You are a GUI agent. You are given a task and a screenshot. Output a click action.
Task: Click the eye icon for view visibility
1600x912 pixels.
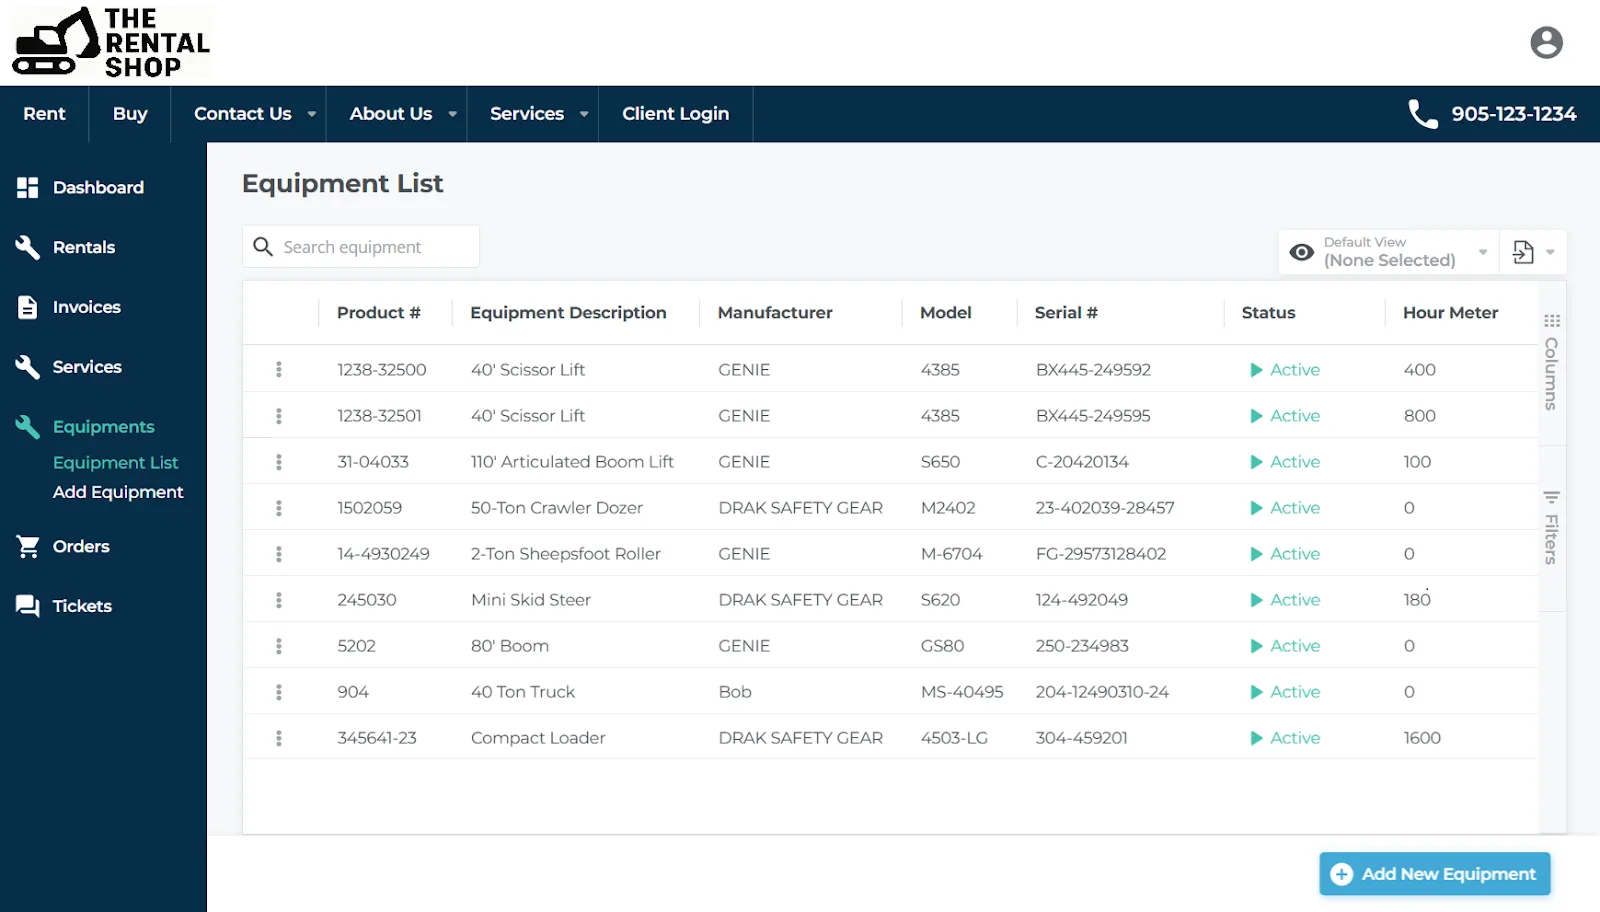click(1301, 252)
